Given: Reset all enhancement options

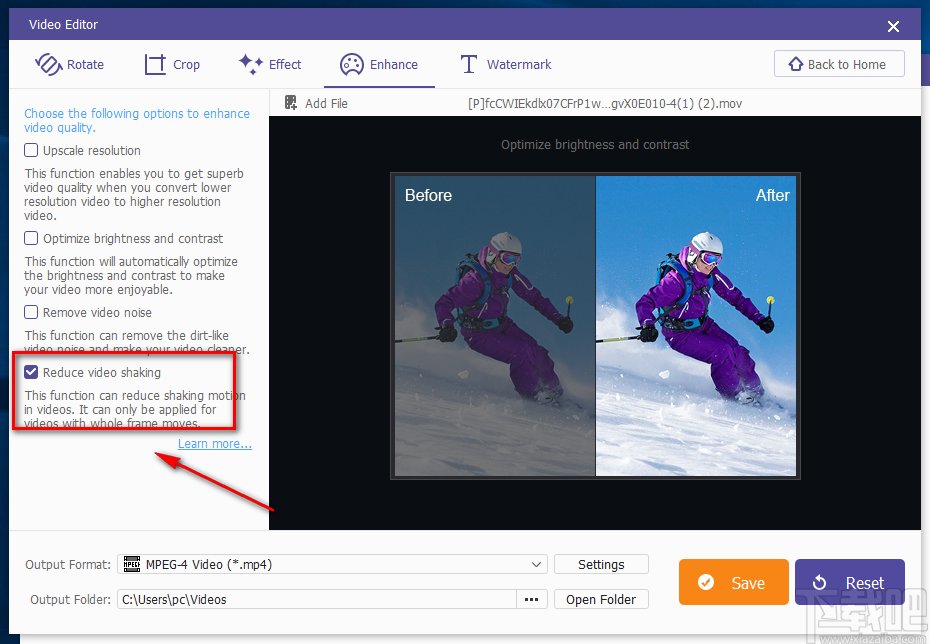Looking at the screenshot, I should (849, 582).
